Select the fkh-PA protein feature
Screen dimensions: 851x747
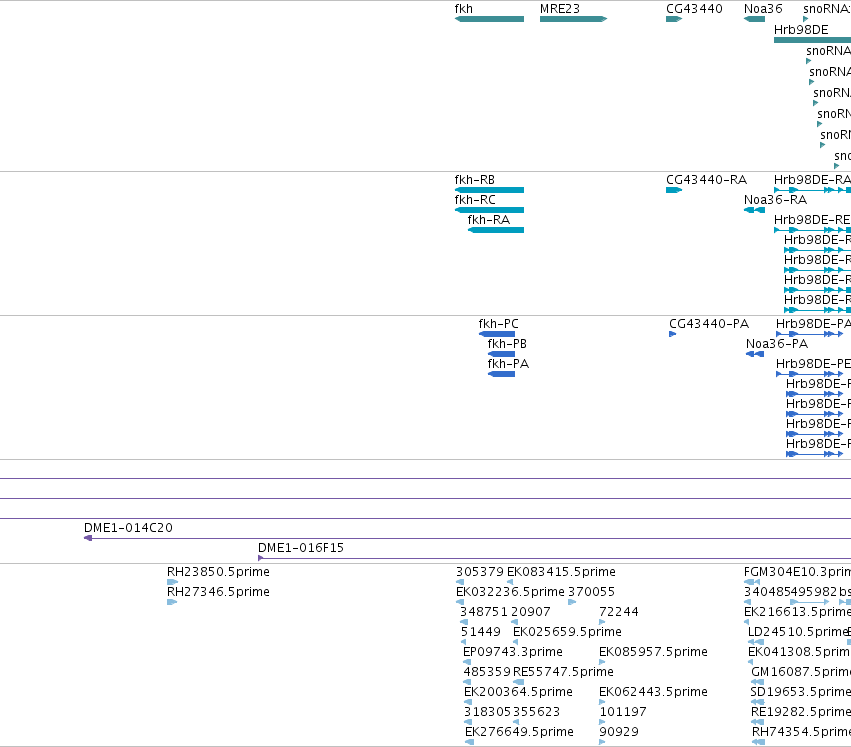(501, 374)
